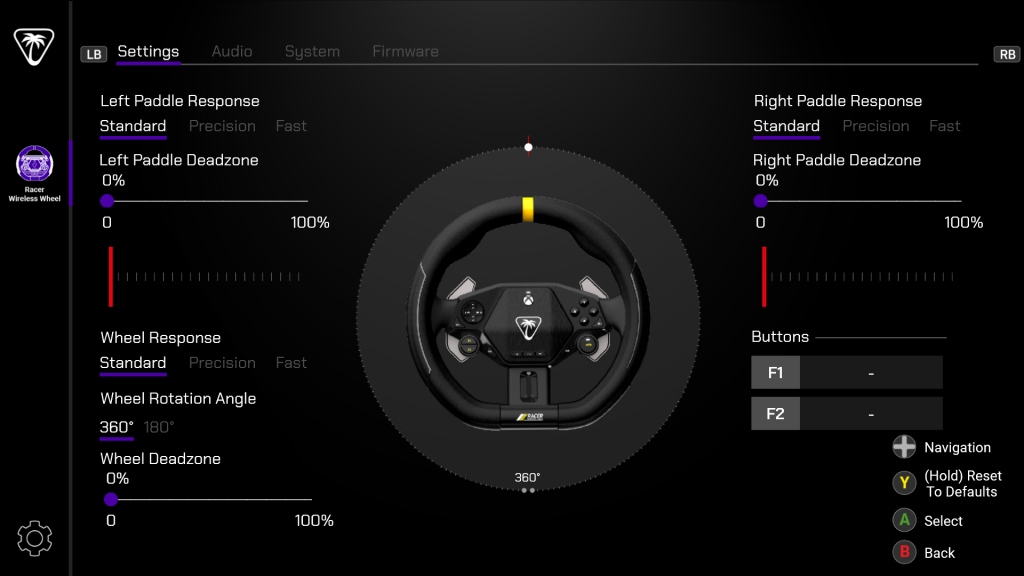The width and height of the screenshot is (1024, 576).
Task: Click the Navigation D-pad icon
Action: point(904,447)
